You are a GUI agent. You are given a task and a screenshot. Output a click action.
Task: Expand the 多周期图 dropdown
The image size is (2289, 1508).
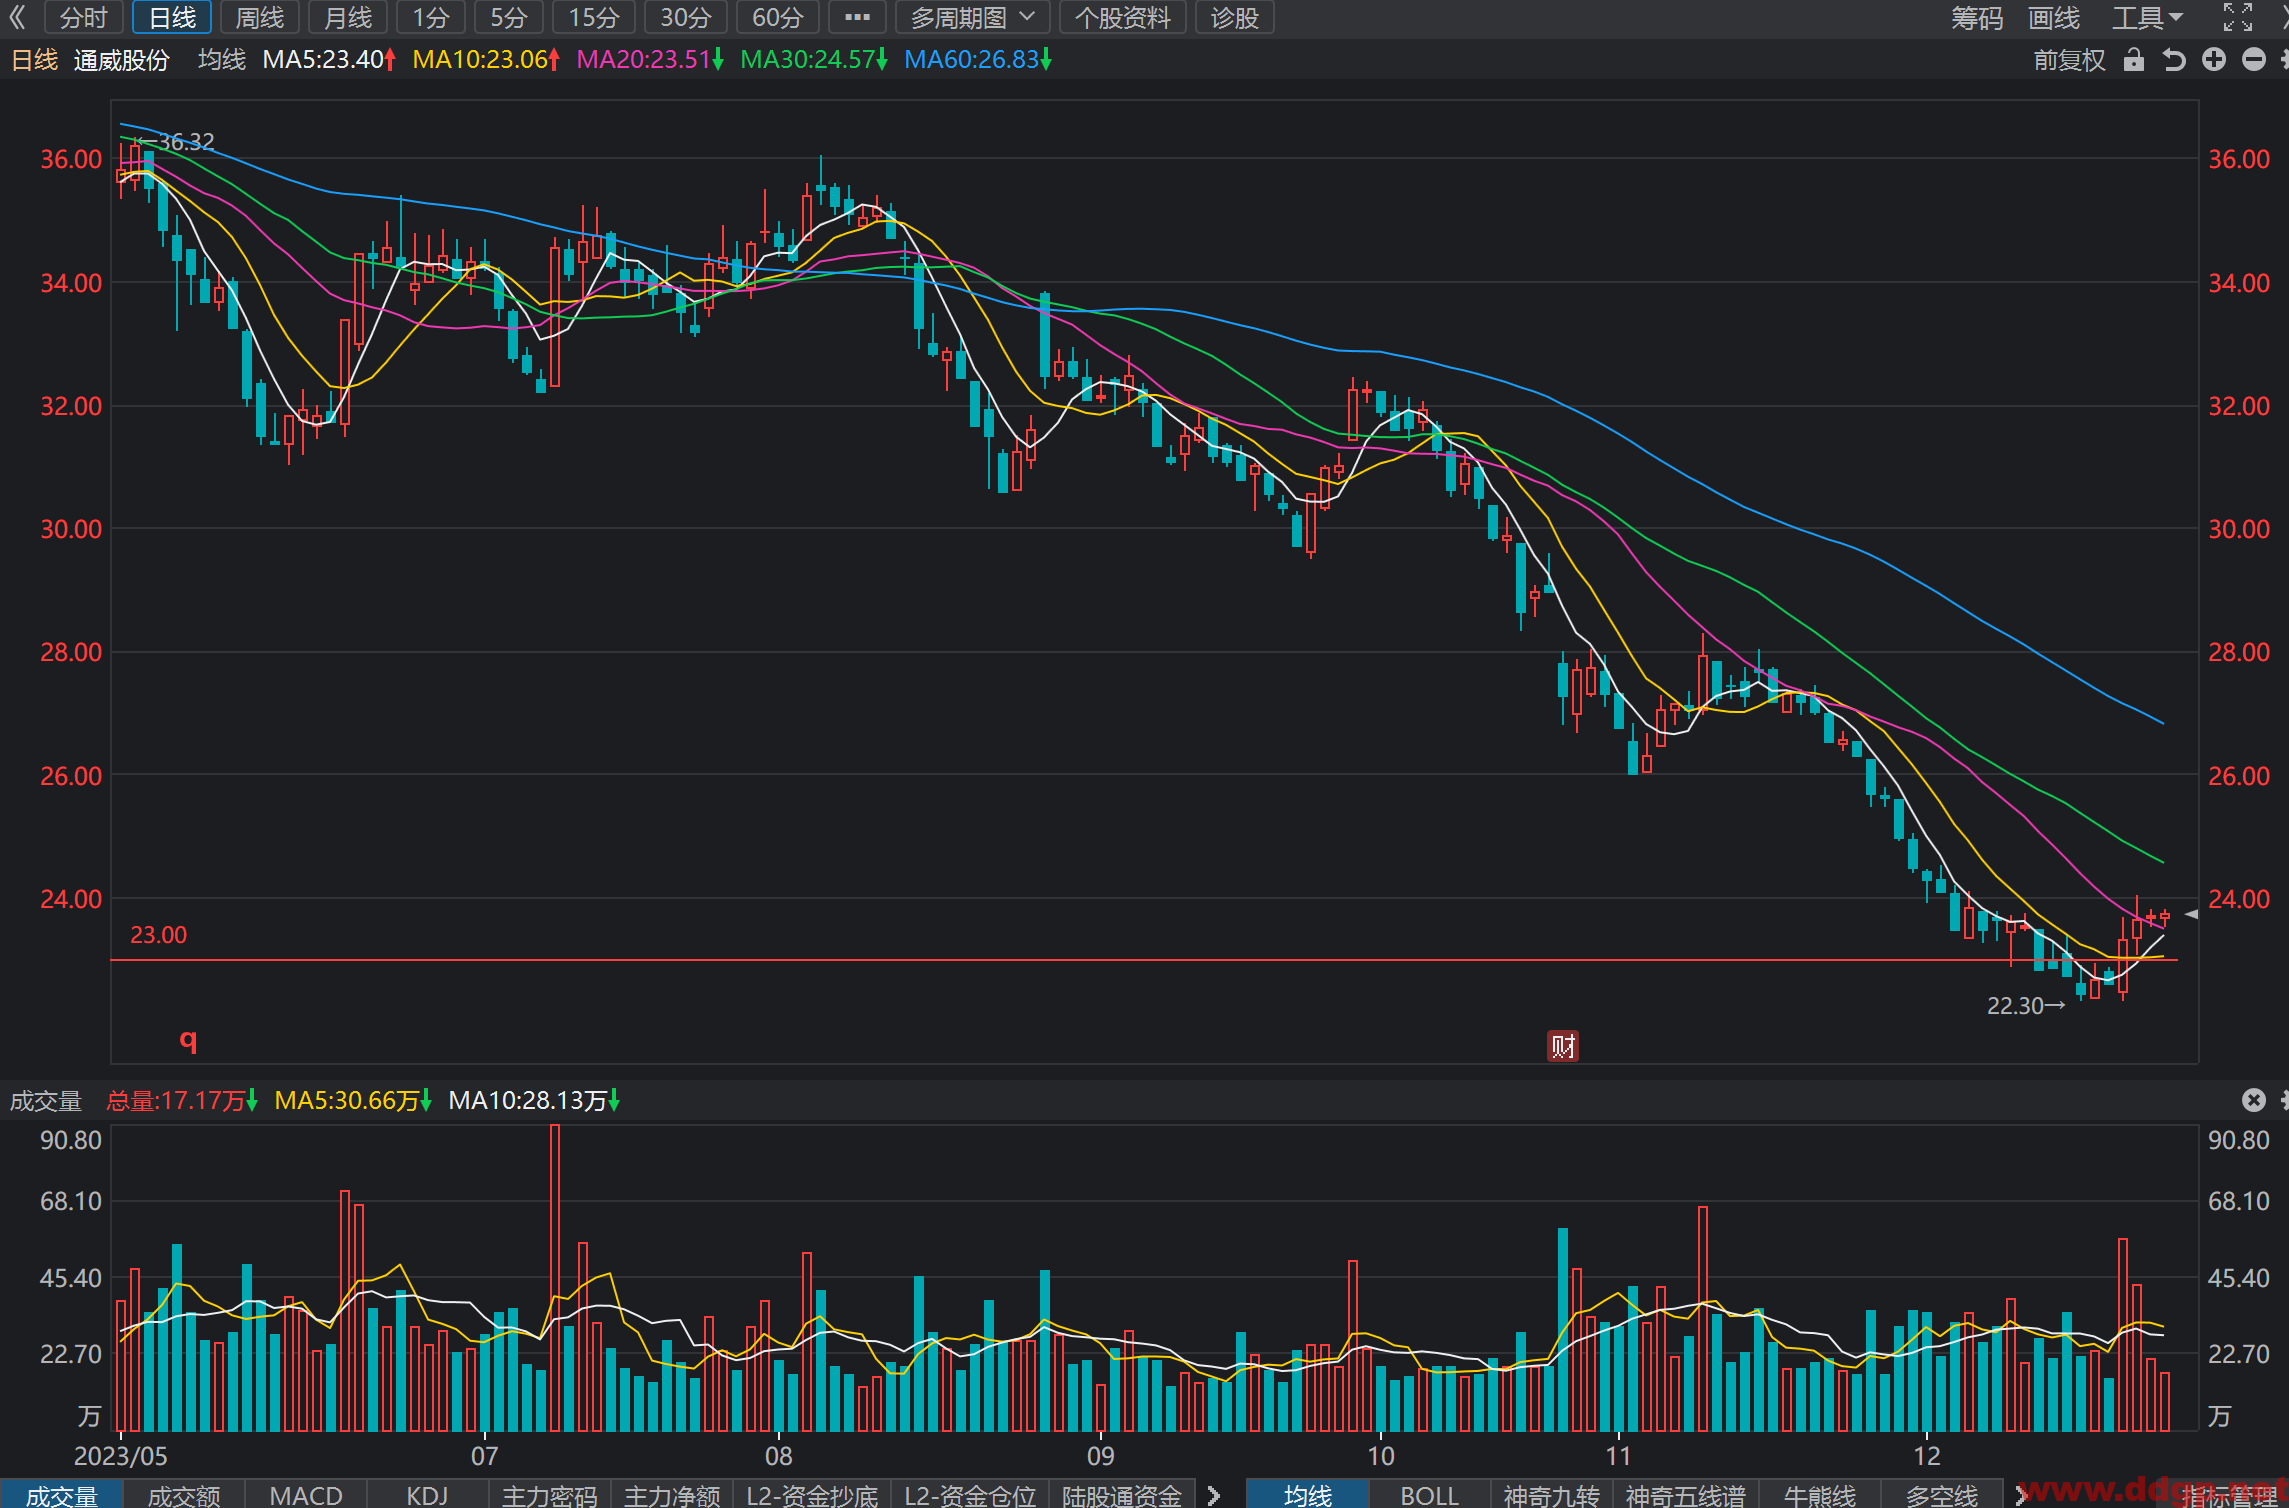click(x=972, y=17)
